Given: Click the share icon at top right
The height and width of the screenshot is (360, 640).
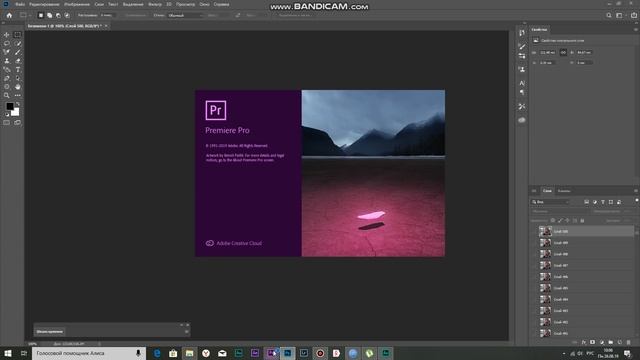Looking at the screenshot, I should [x=634, y=16].
